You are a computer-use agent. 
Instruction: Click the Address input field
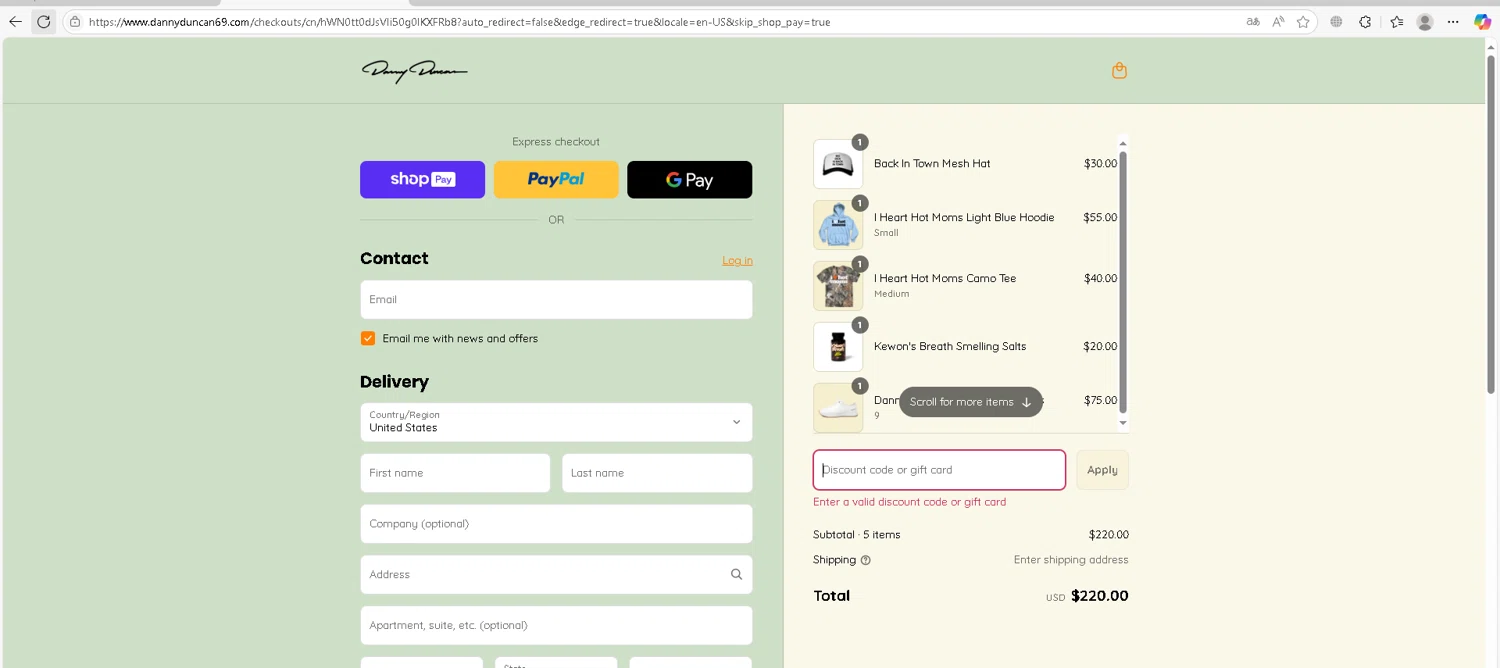[x=556, y=574]
